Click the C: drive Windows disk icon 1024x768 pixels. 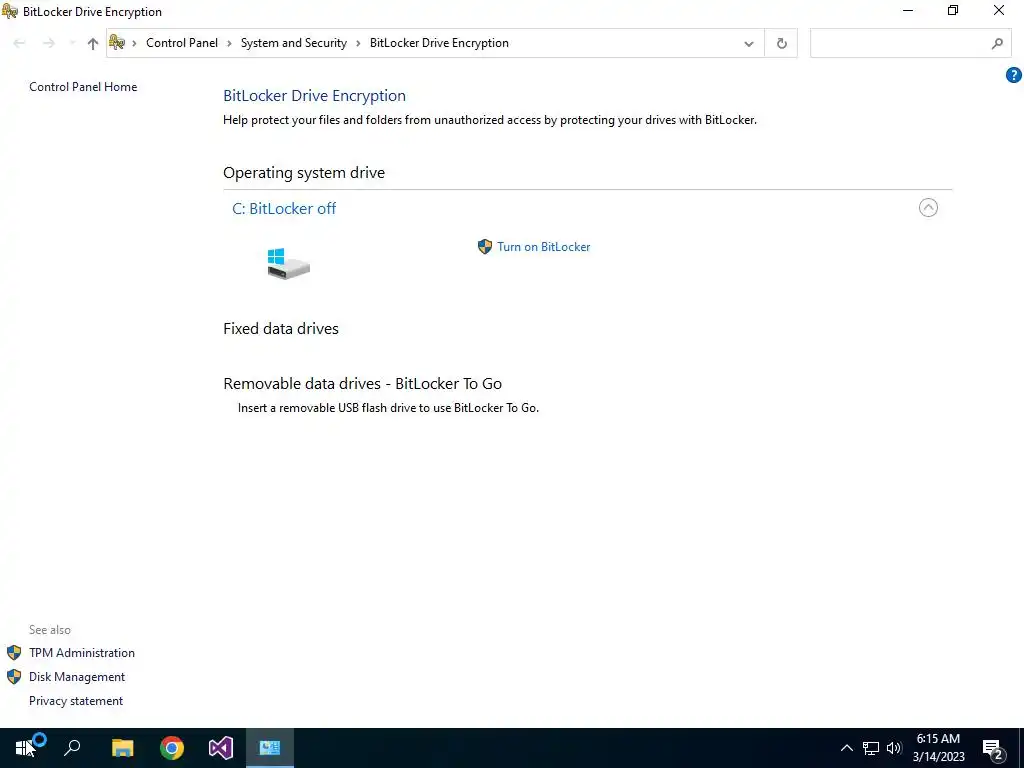pyautogui.click(x=288, y=264)
